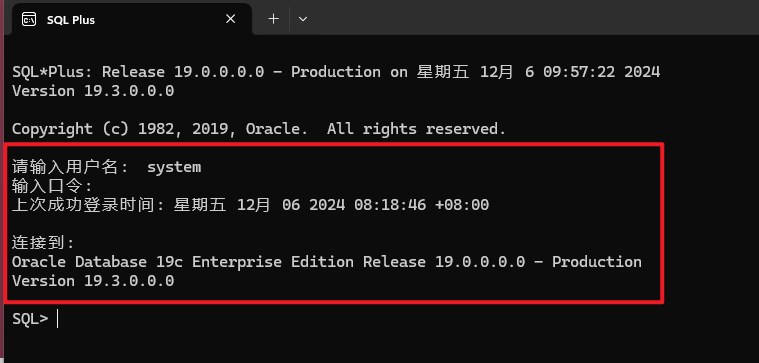Click All rights reserved text

[x=416, y=129]
